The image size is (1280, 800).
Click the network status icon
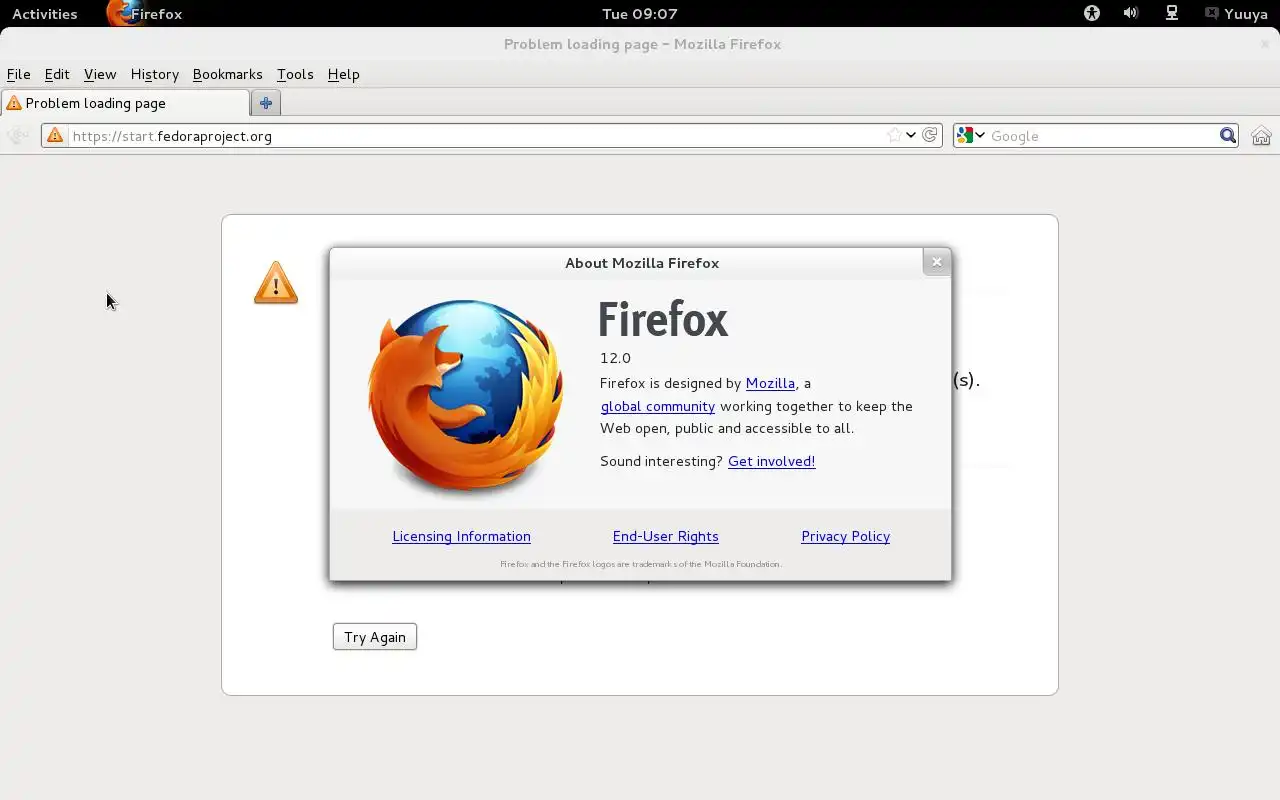1172,13
